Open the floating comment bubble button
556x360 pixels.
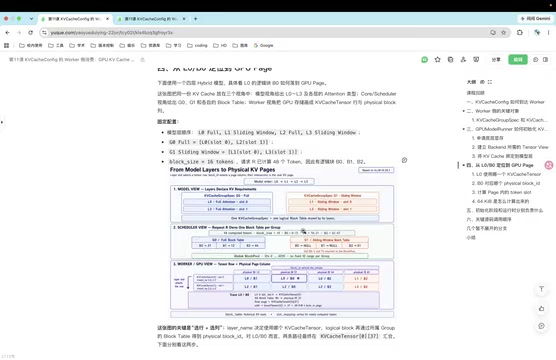click(x=541, y=326)
